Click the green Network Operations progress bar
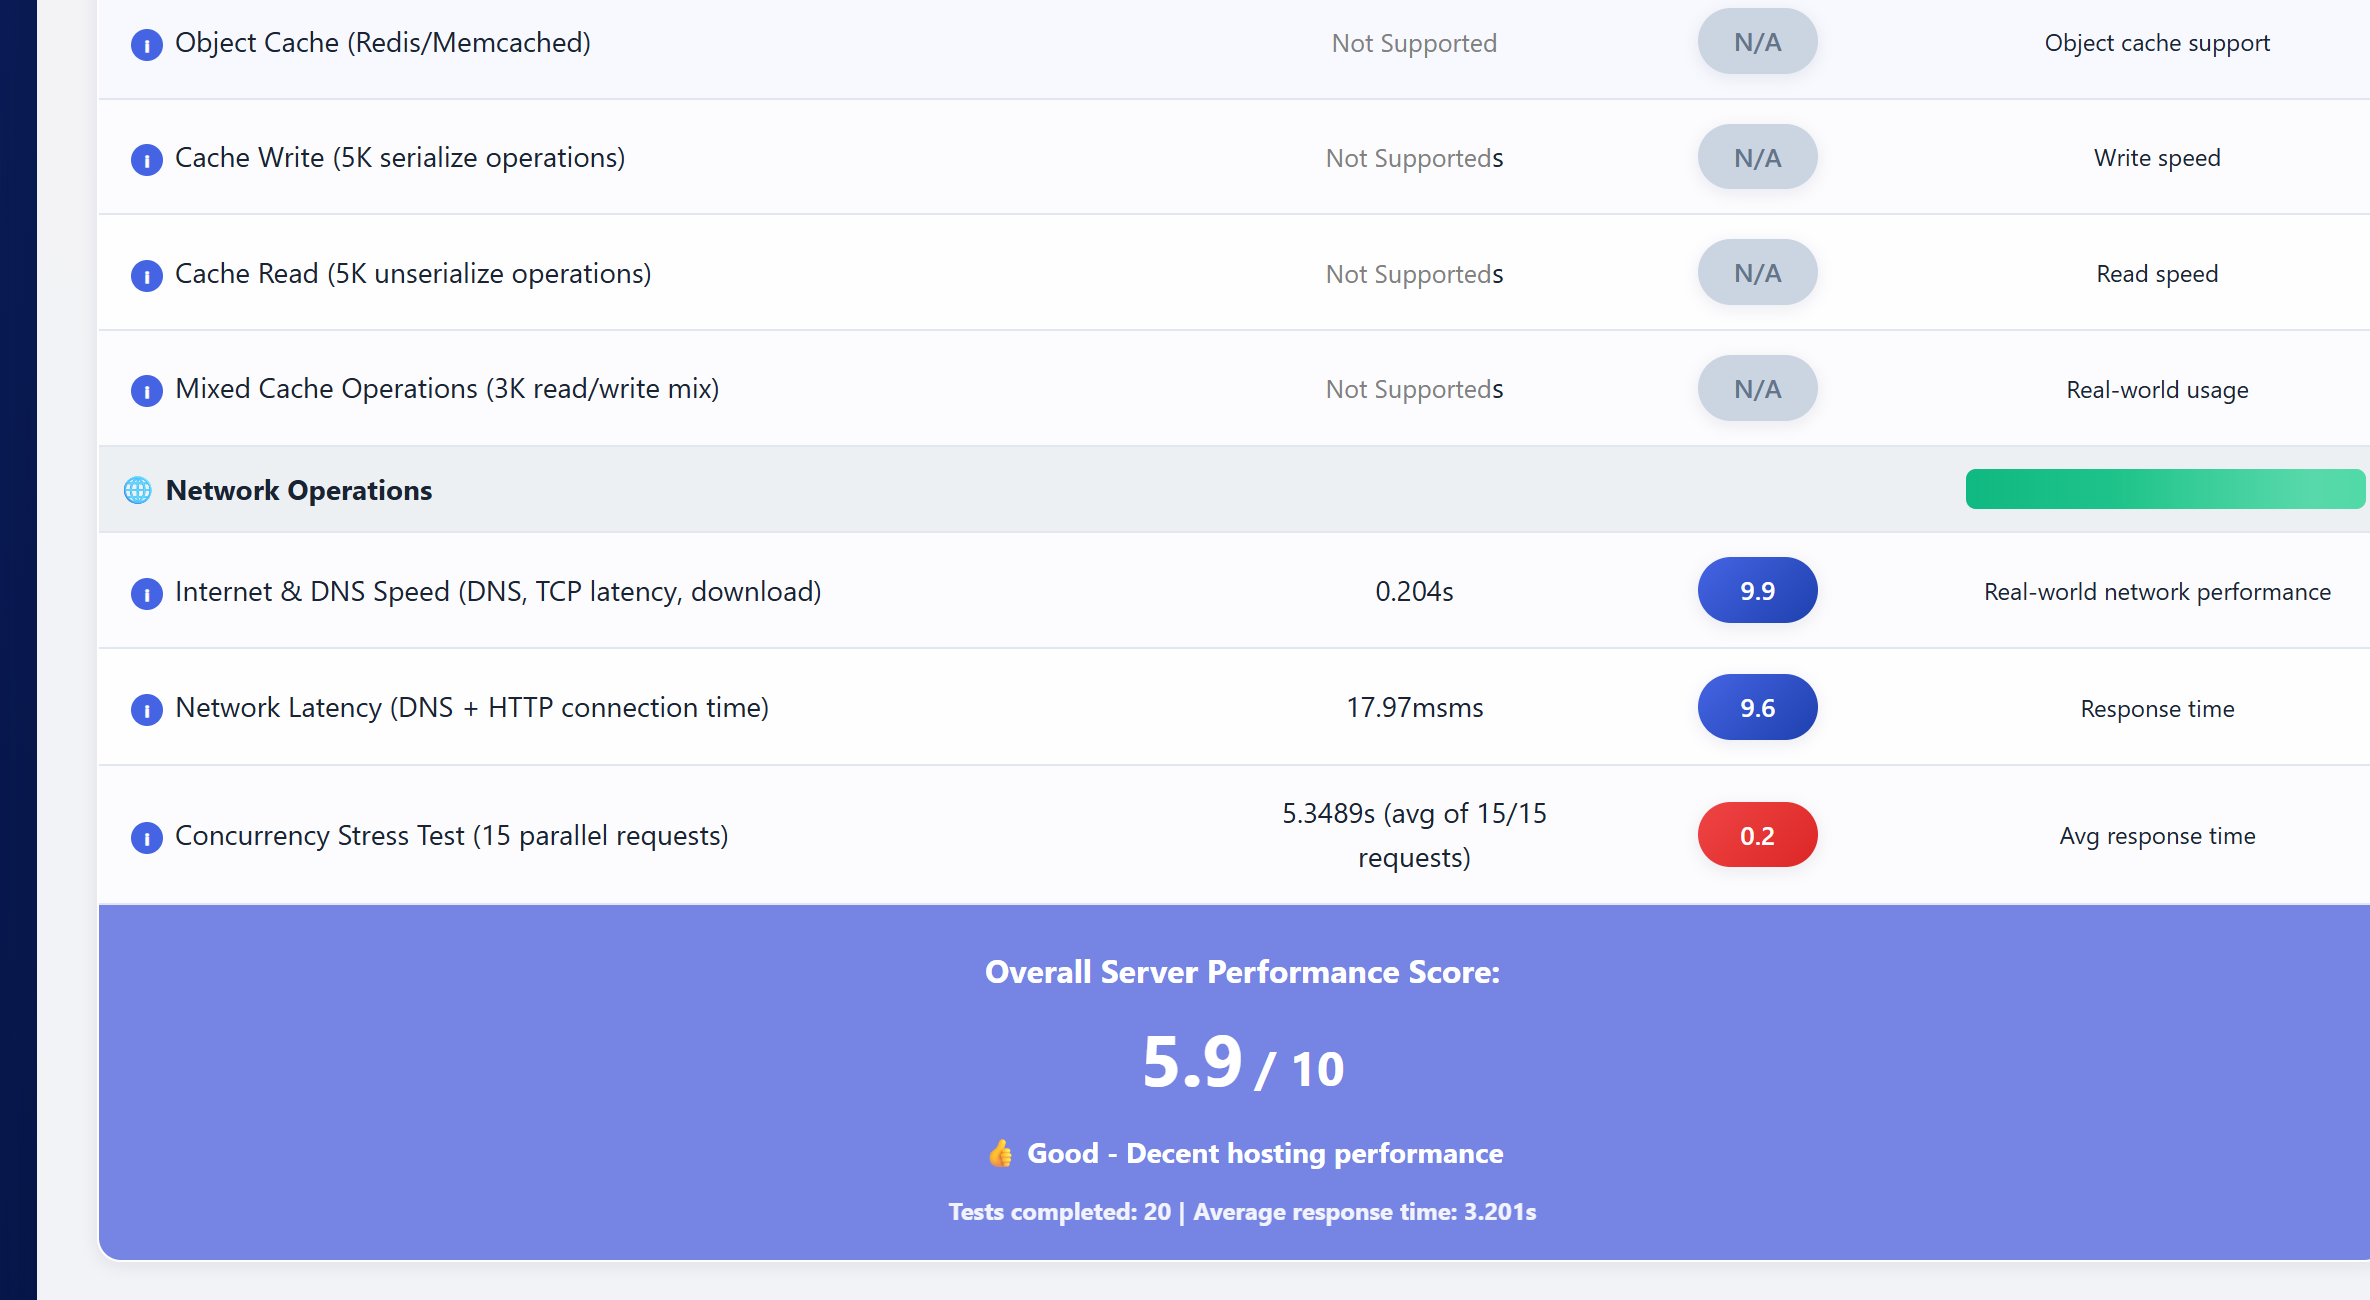This screenshot has width=2370, height=1300. click(x=2164, y=489)
